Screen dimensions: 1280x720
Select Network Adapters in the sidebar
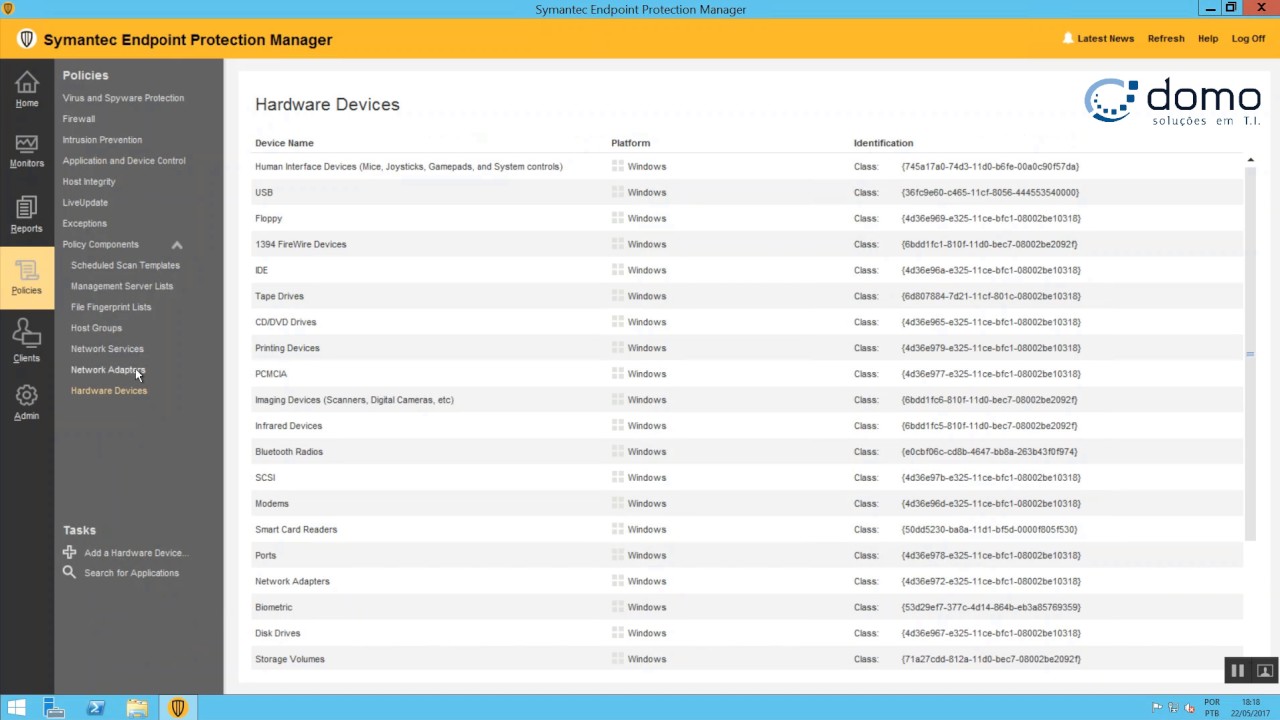(108, 370)
